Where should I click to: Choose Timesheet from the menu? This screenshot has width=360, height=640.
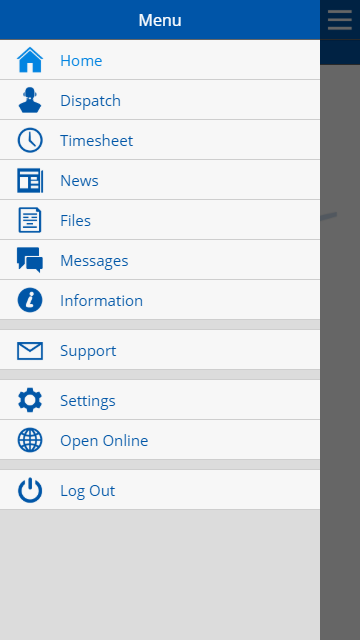tap(160, 140)
